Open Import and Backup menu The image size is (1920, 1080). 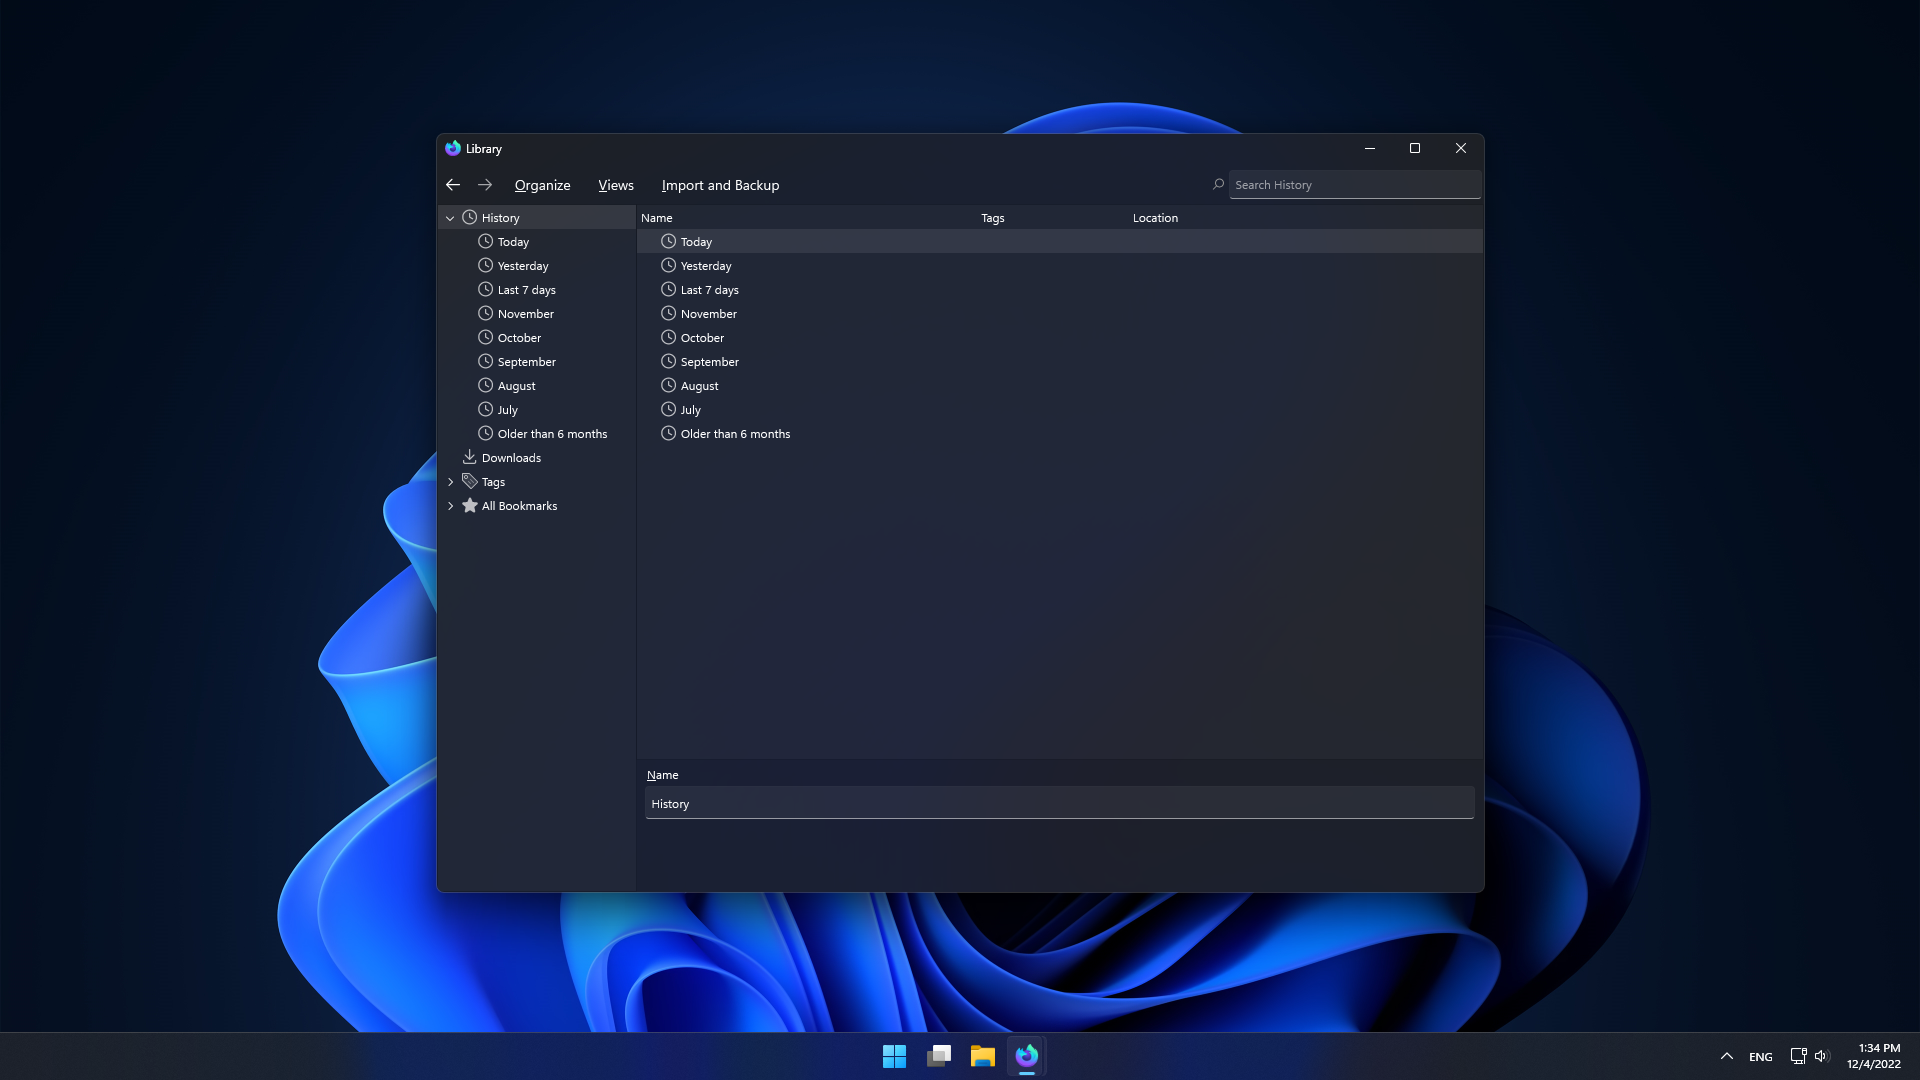coord(720,185)
